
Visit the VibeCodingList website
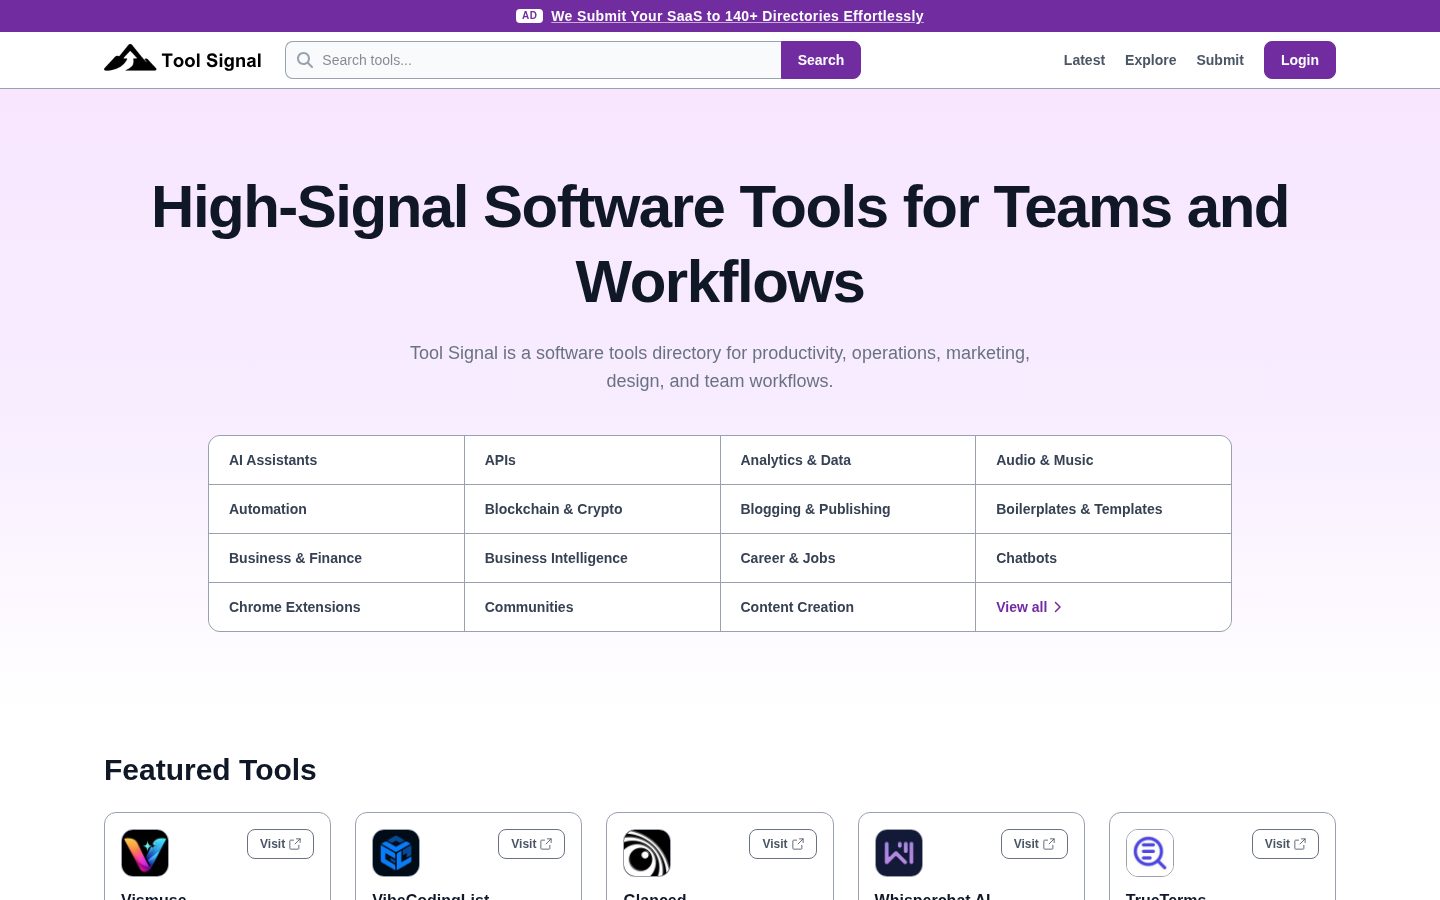point(531,844)
